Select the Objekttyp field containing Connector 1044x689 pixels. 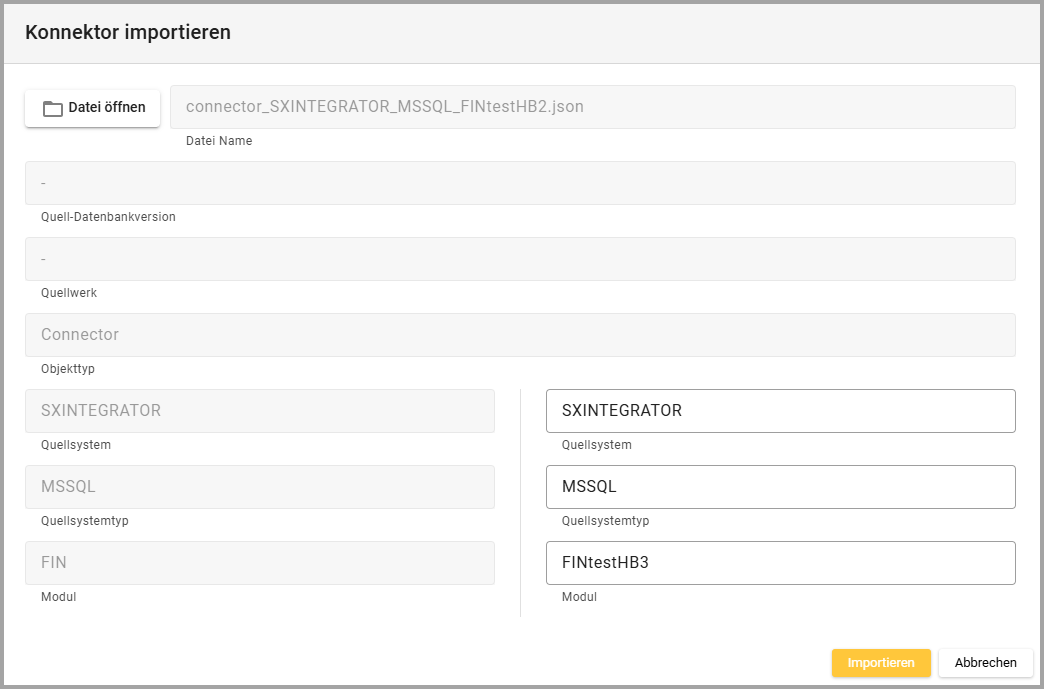[x=520, y=335]
